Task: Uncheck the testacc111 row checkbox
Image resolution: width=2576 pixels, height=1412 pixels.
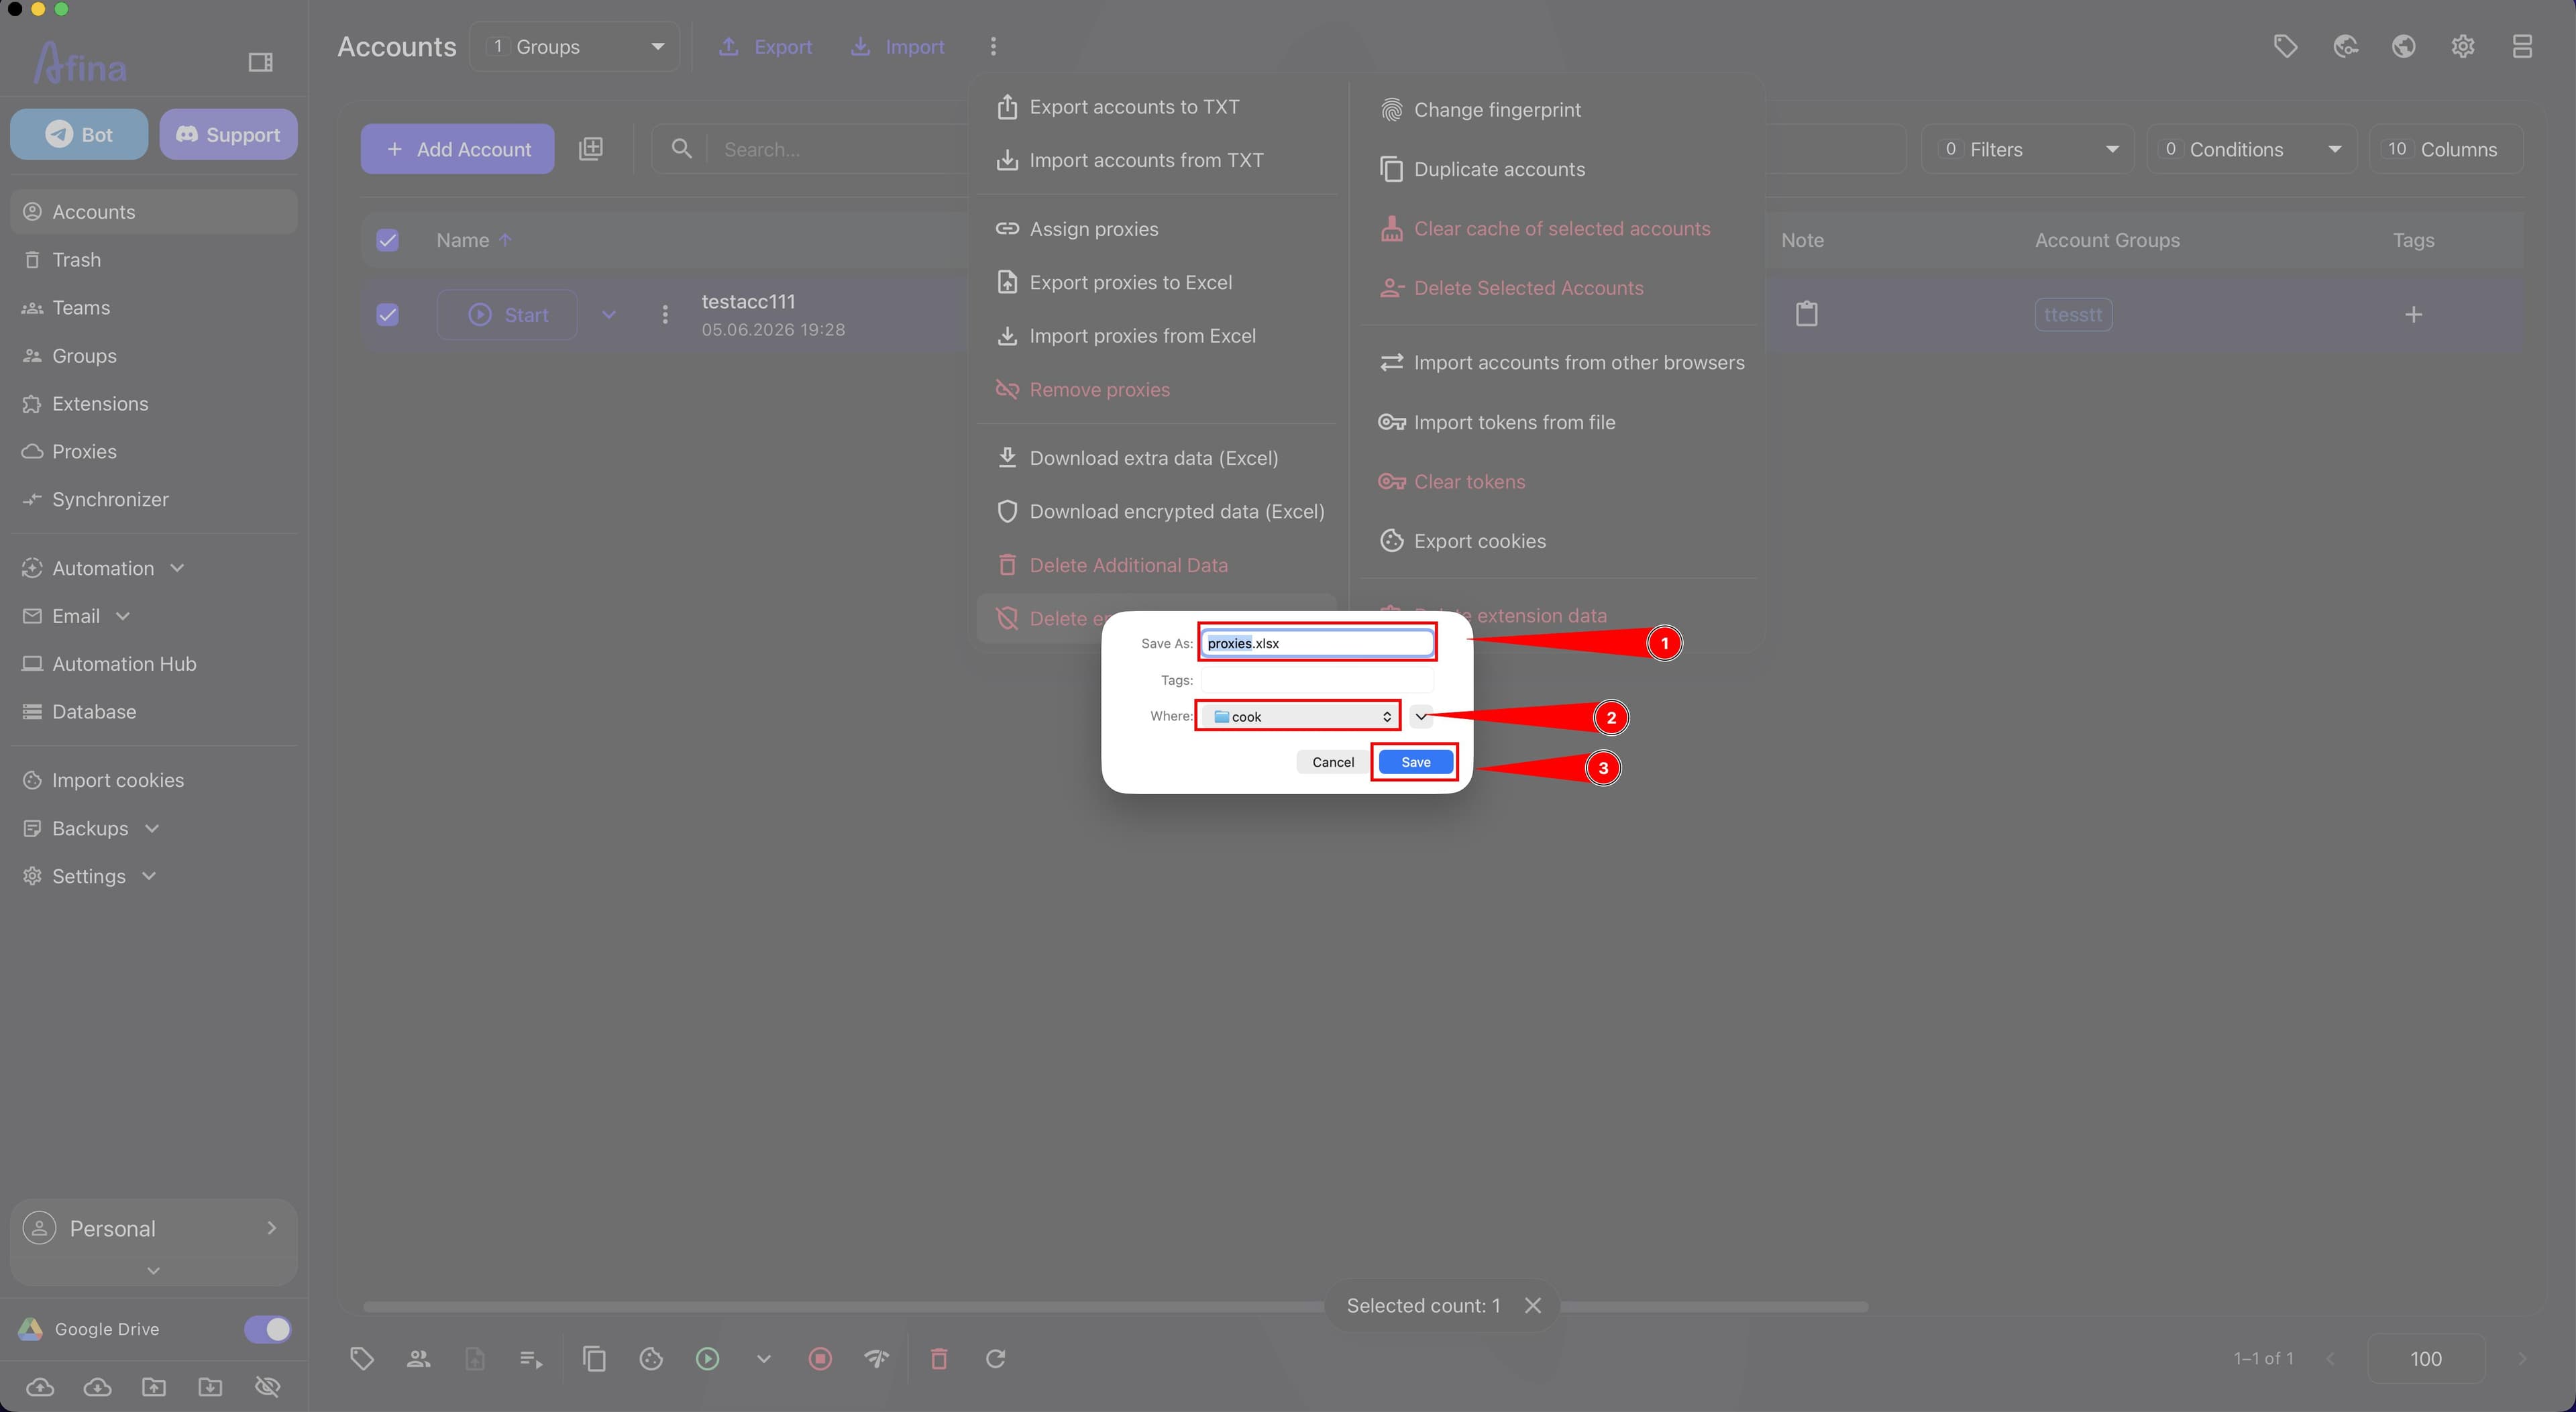Action: [x=387, y=314]
